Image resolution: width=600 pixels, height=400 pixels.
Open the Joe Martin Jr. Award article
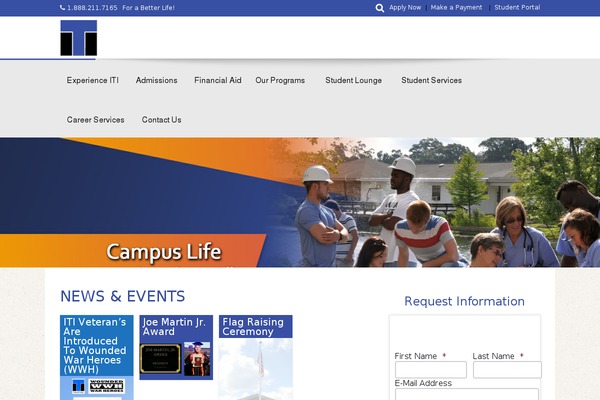(x=174, y=327)
